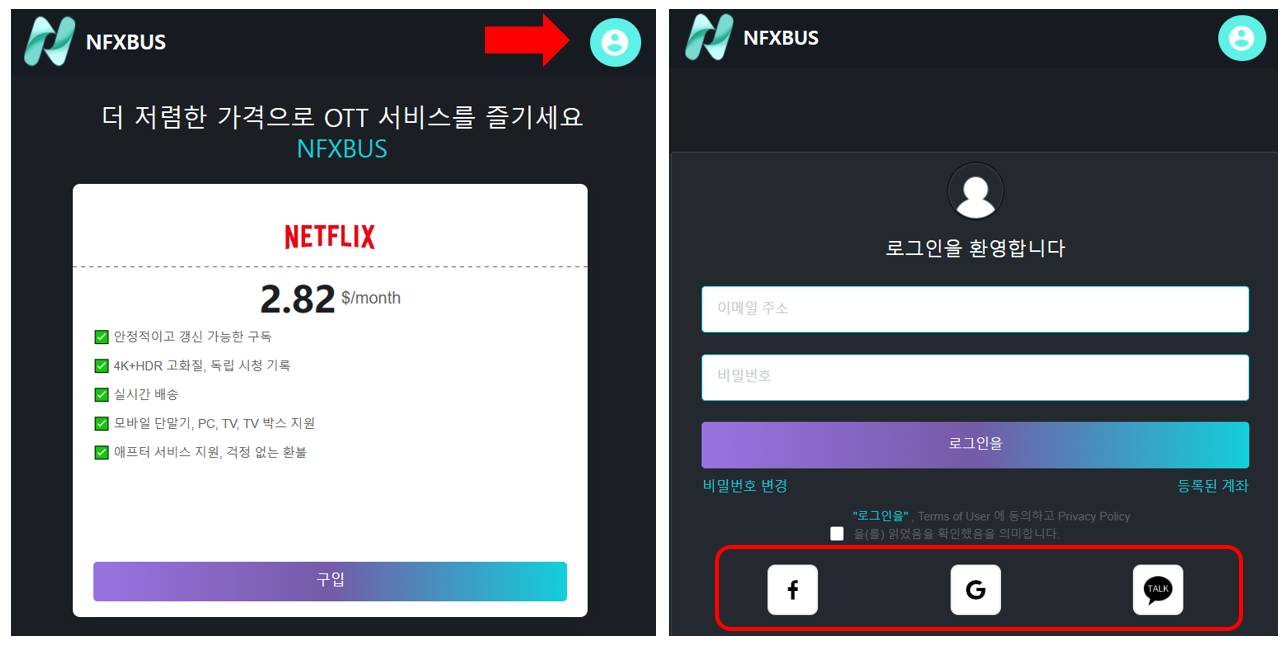1288x645 pixels.
Task: Open the Terms of User link
Action: click(x=954, y=517)
